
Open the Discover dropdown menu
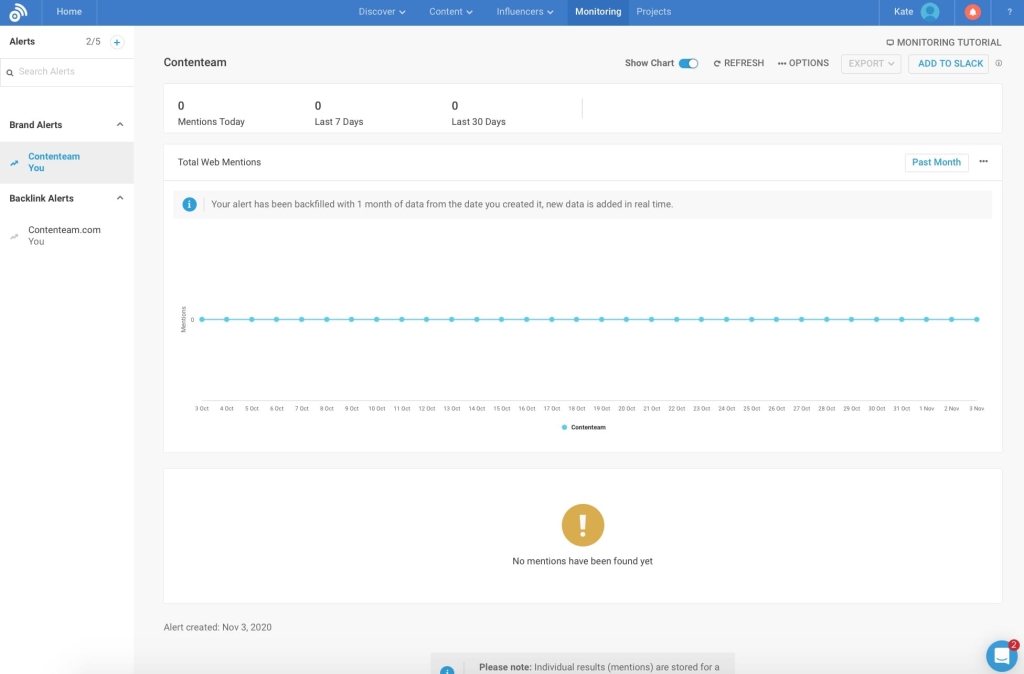click(x=381, y=12)
